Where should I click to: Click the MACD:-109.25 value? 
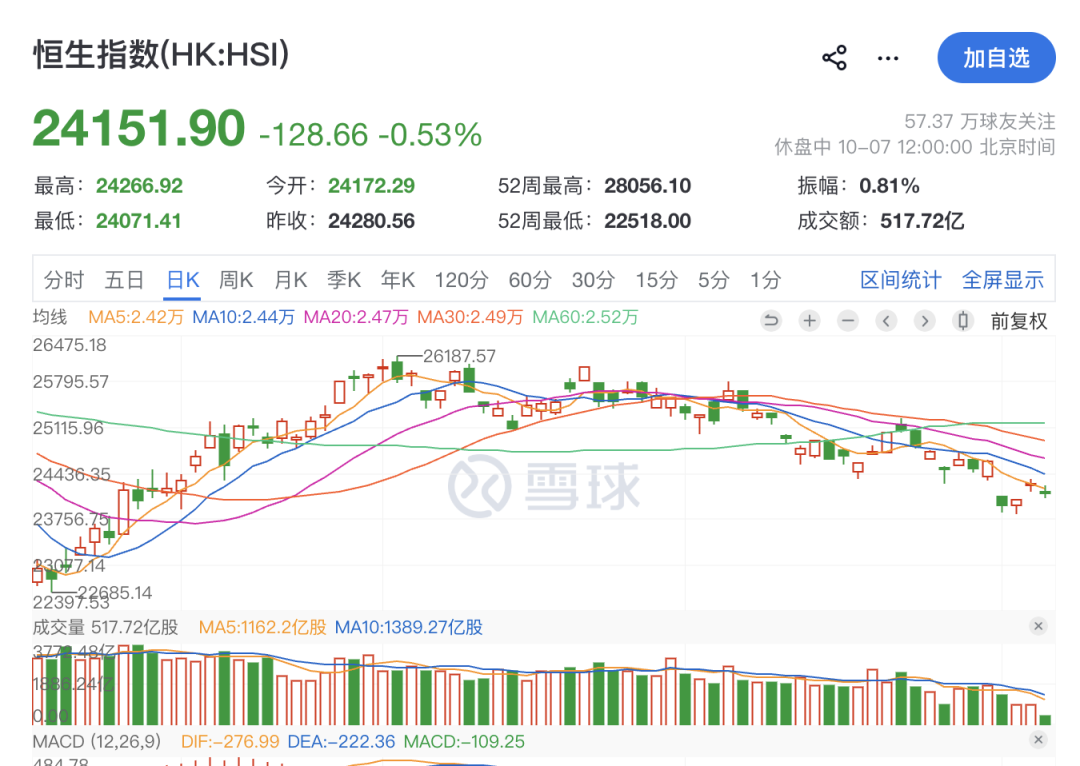(464, 742)
